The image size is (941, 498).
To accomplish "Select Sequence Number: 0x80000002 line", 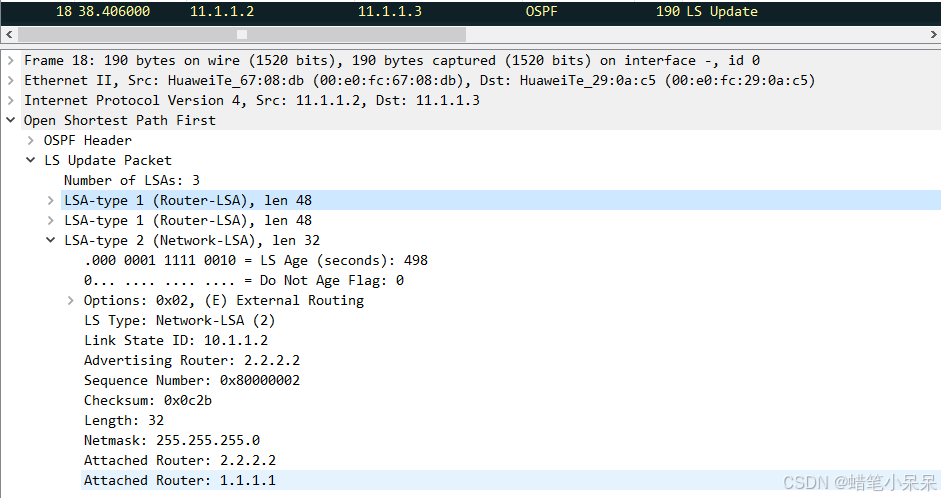I will 192,380.
